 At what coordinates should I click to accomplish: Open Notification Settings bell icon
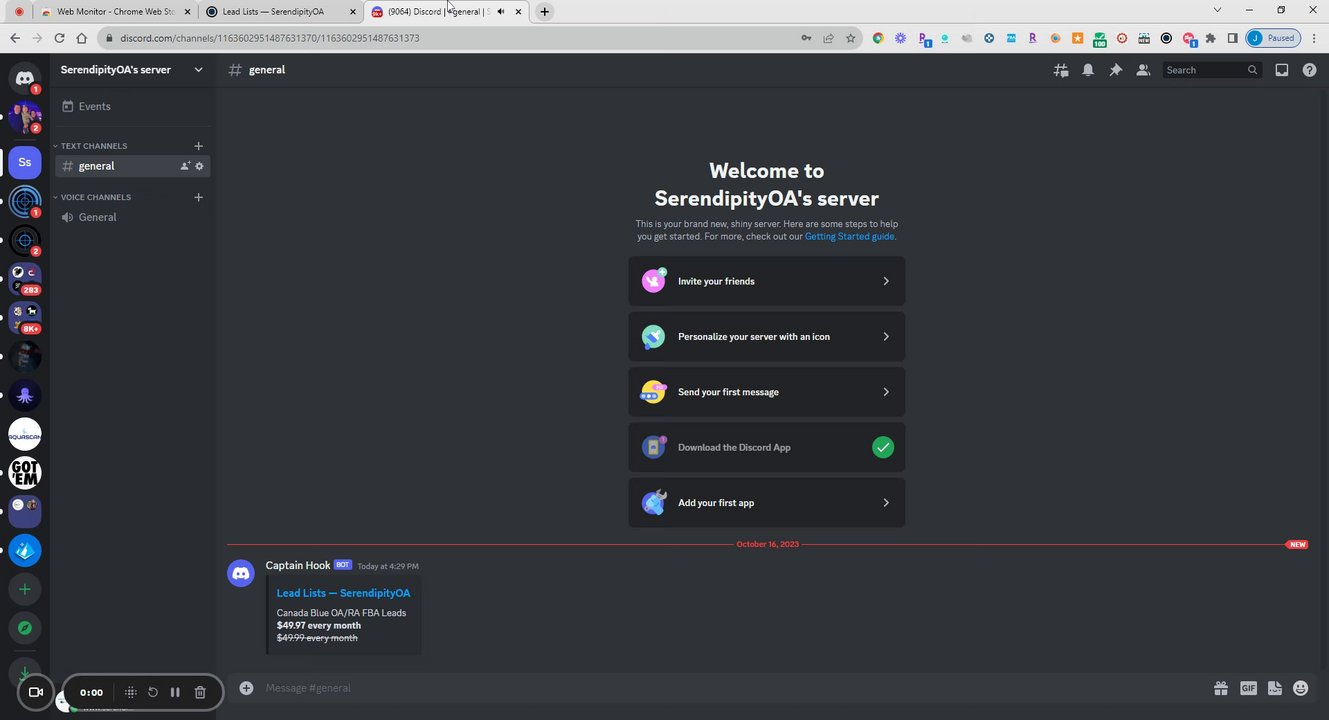pos(1088,70)
